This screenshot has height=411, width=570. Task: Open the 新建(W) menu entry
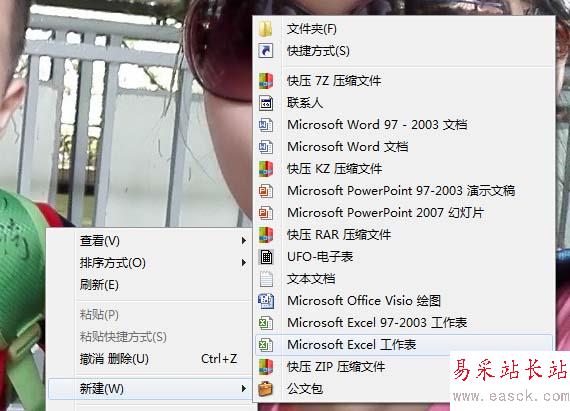(149, 389)
